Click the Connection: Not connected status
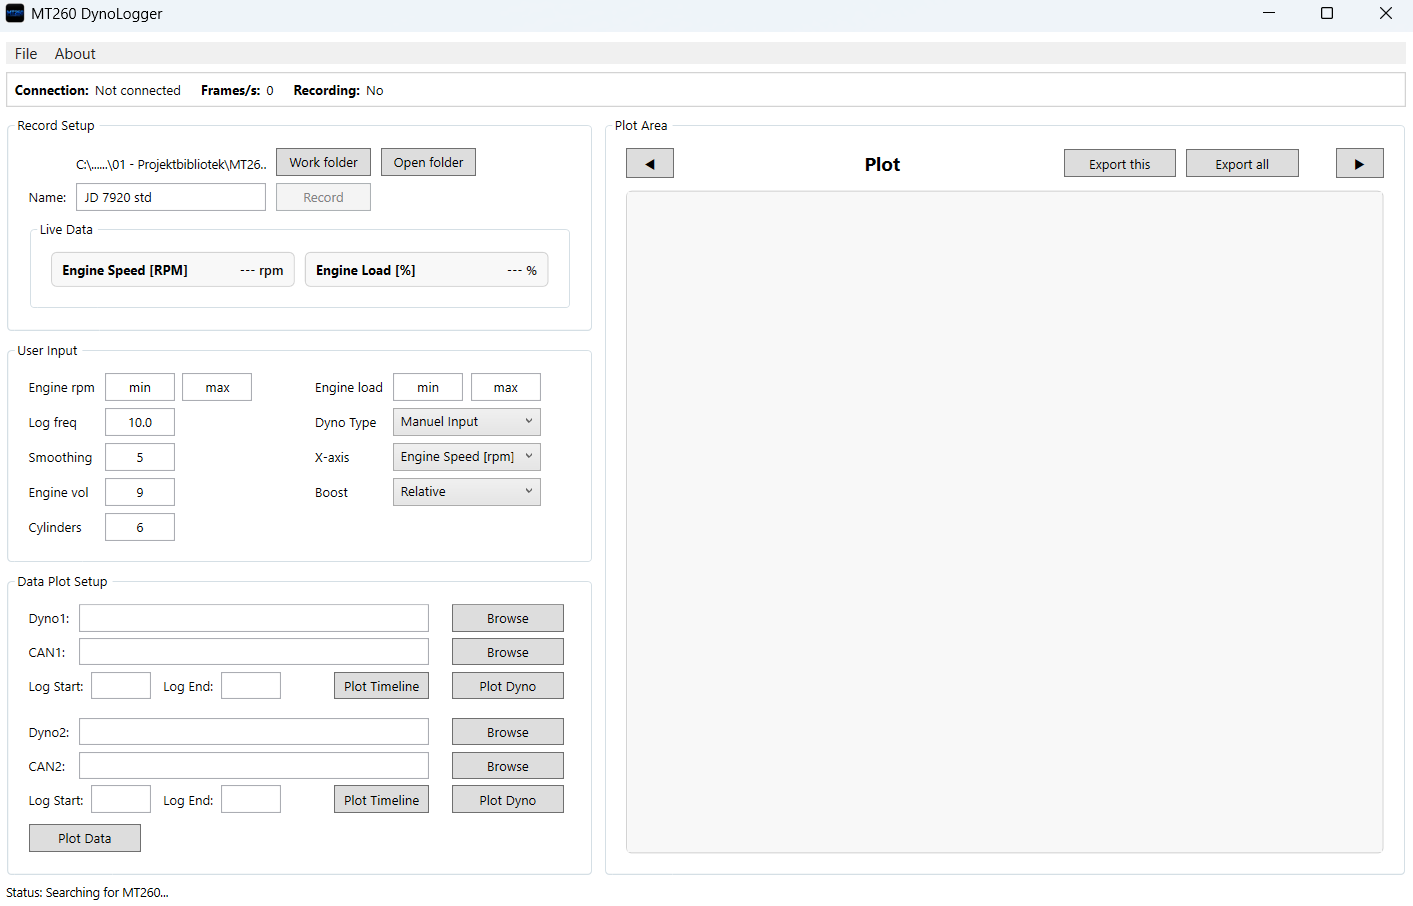 pos(98,90)
